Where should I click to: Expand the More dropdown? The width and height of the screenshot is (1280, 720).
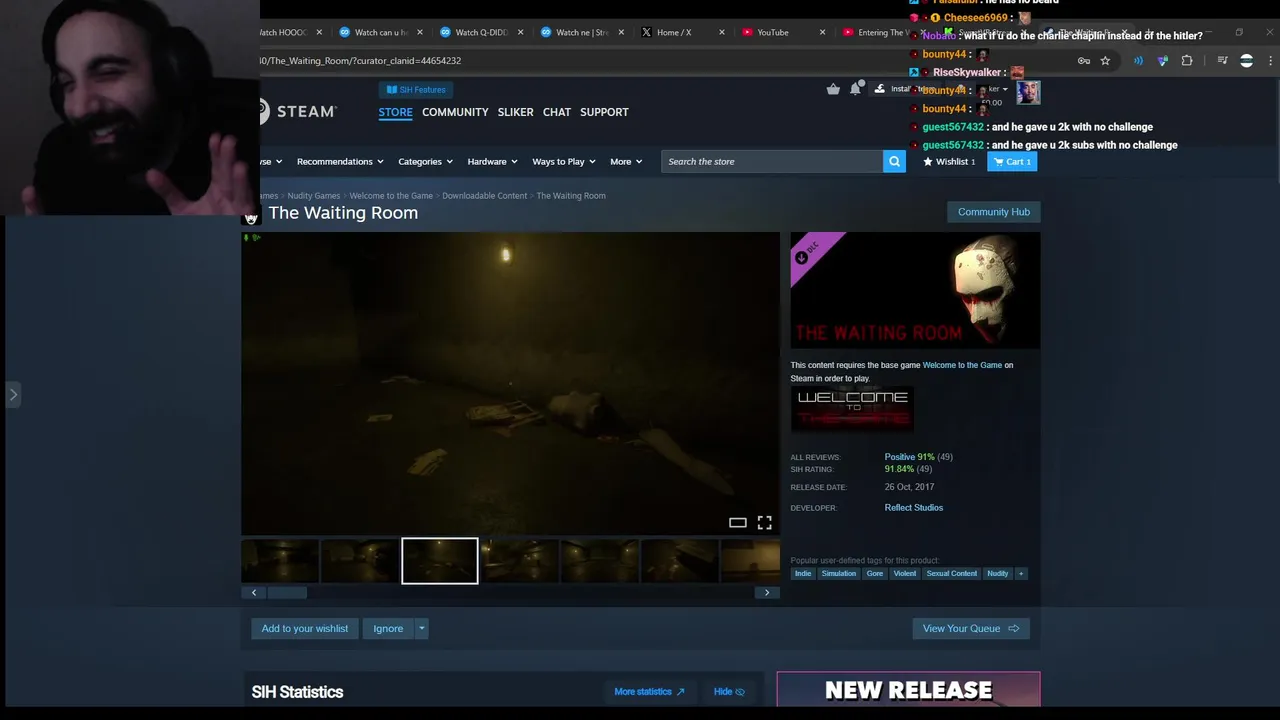(x=626, y=161)
